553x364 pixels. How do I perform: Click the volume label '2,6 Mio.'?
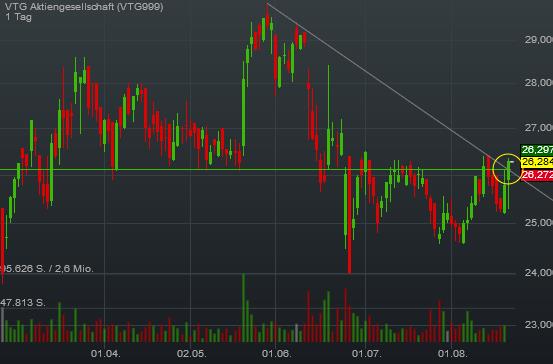point(74,269)
